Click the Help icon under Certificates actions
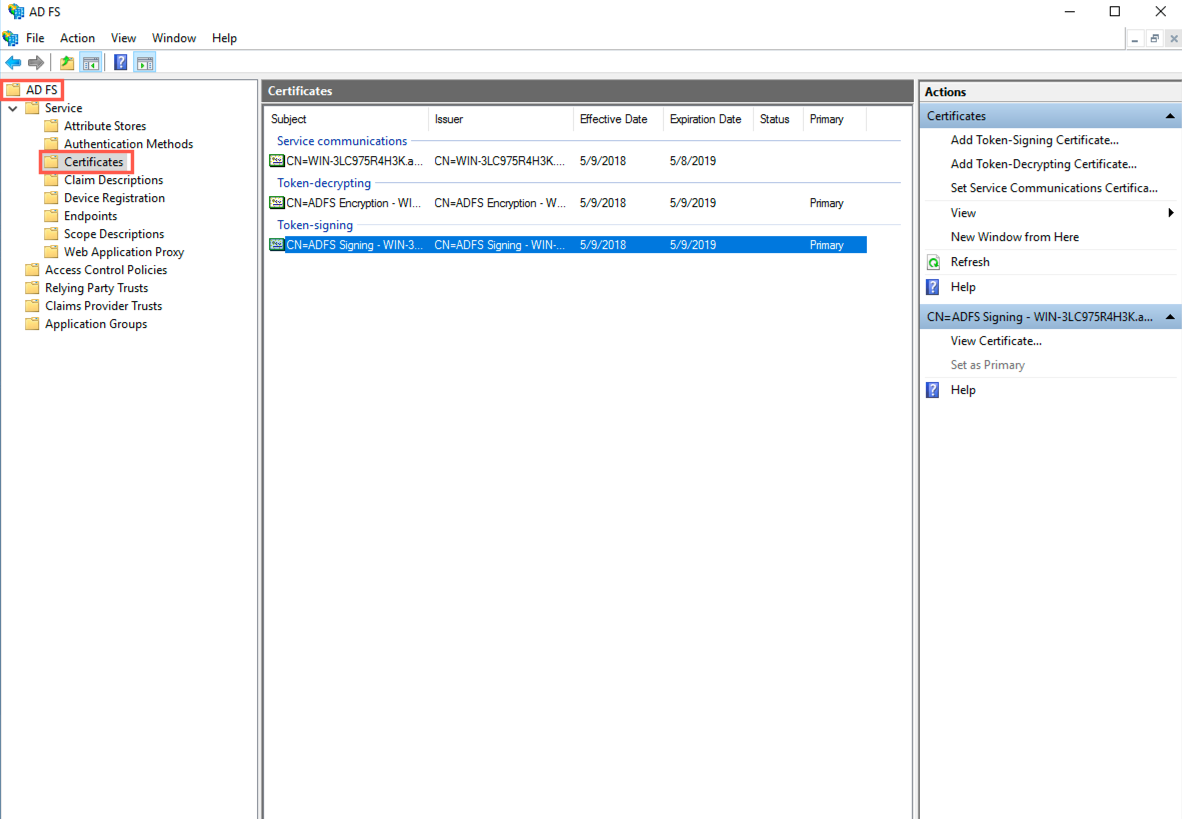Screen dimensions: 1182x819 [932, 287]
